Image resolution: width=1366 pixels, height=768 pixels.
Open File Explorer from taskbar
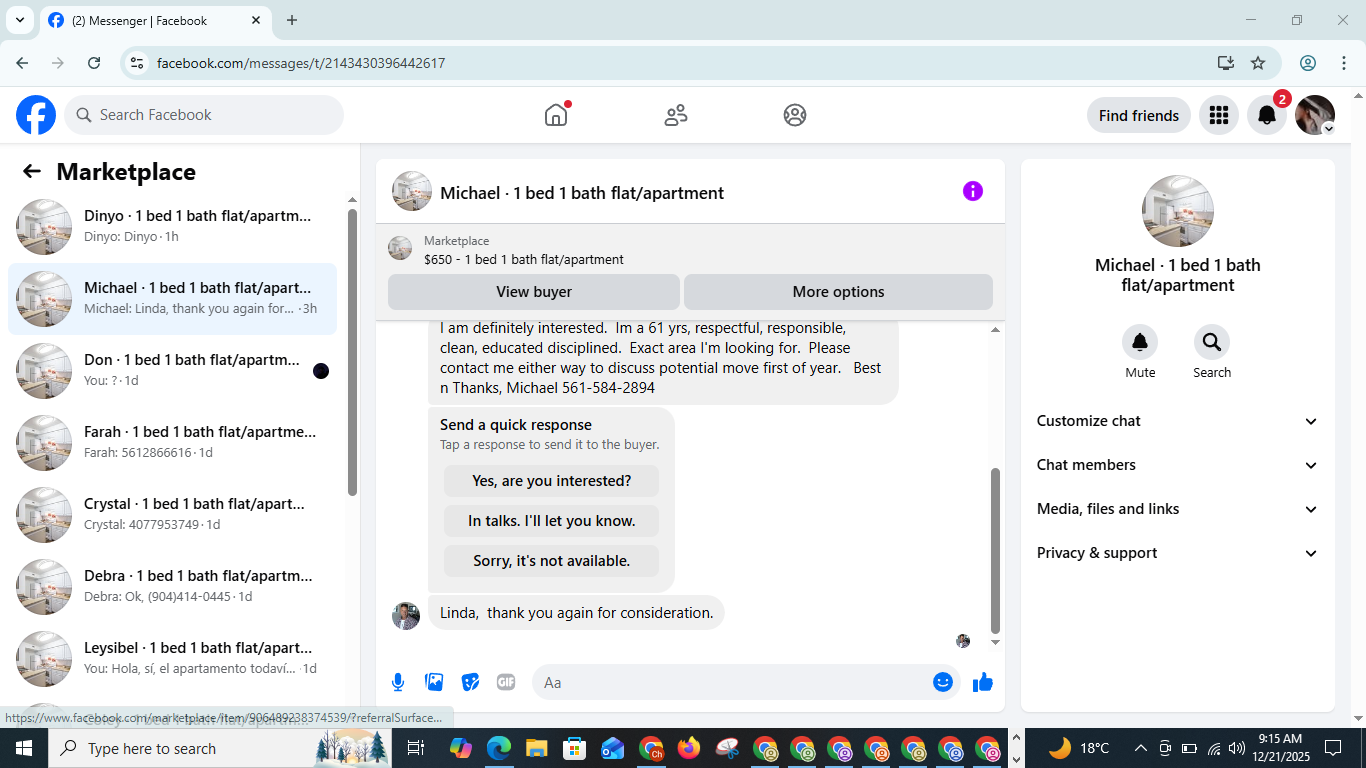click(x=536, y=748)
